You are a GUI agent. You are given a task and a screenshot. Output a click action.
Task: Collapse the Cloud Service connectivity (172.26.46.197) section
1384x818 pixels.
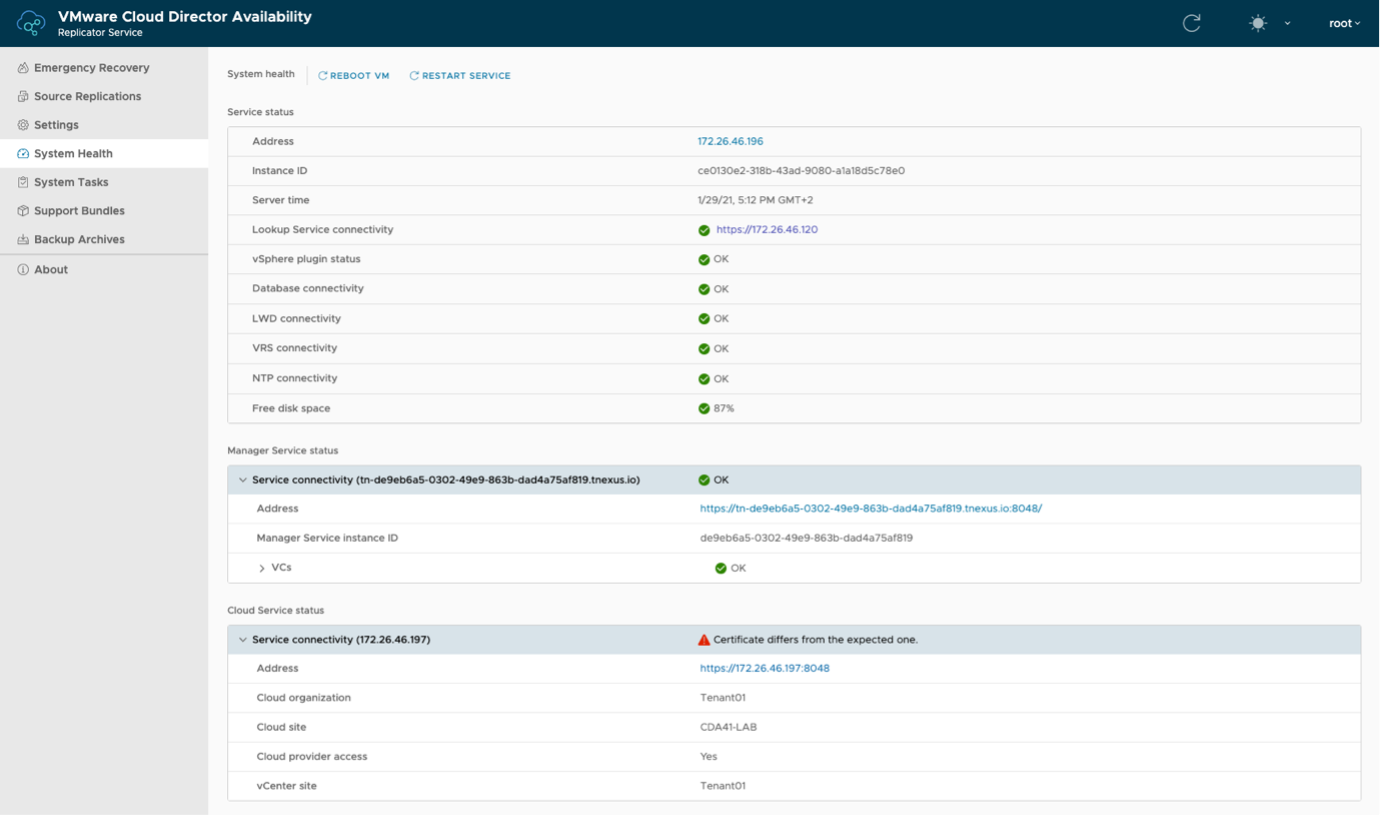pos(242,640)
